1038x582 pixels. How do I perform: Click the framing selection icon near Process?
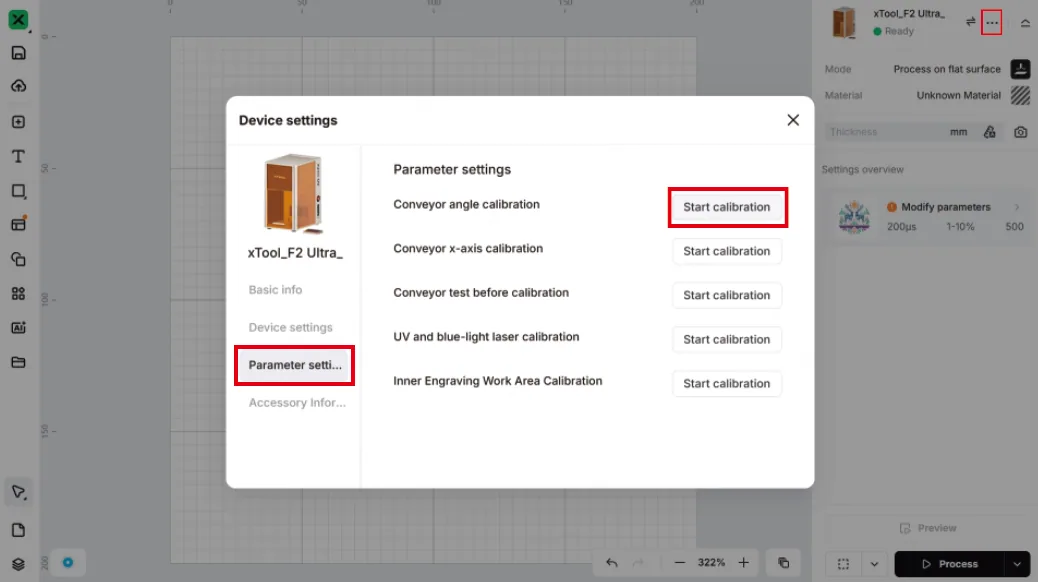(x=843, y=564)
